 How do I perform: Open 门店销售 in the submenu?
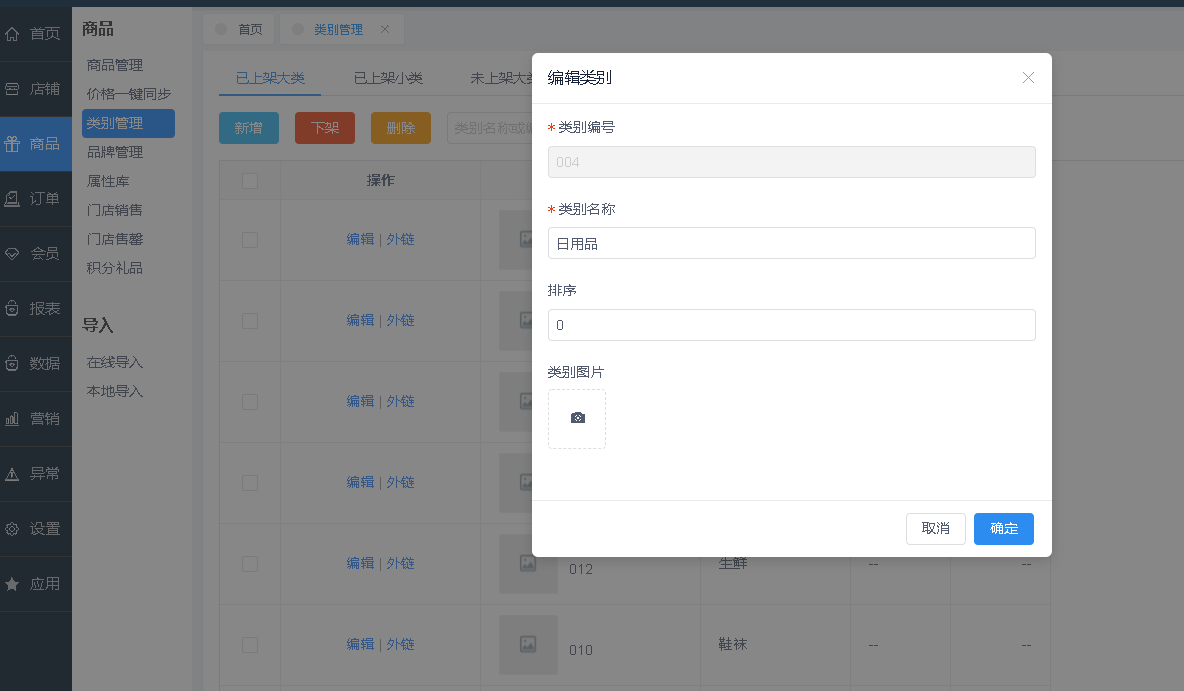click(x=115, y=210)
